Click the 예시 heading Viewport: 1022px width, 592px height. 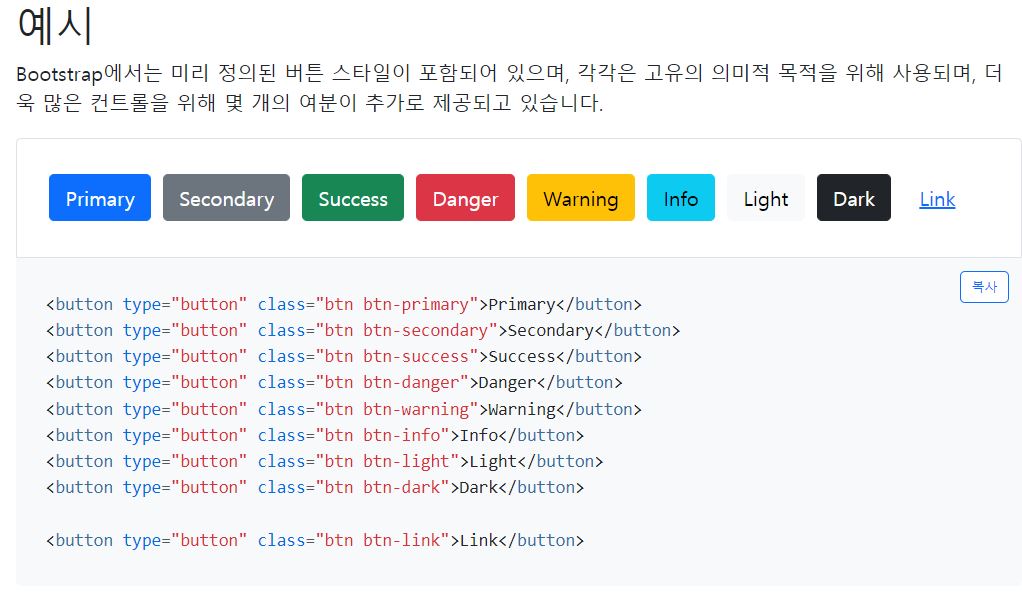pyautogui.click(x=55, y=26)
